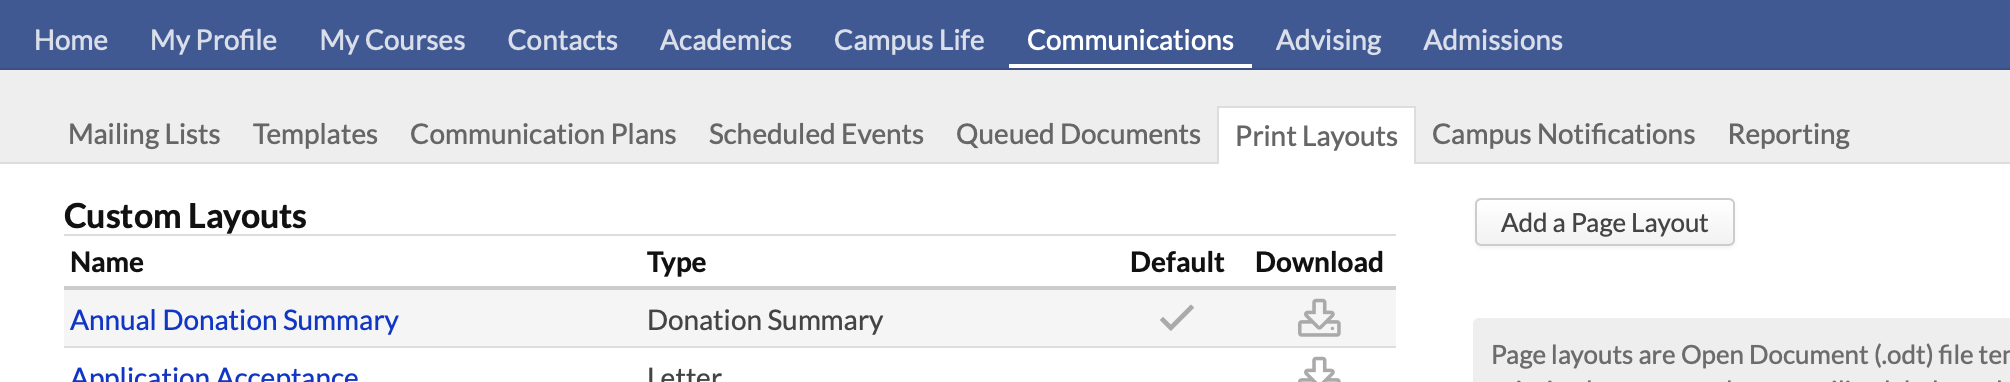View the Scheduled Events tab
The width and height of the screenshot is (2010, 382).
(816, 134)
